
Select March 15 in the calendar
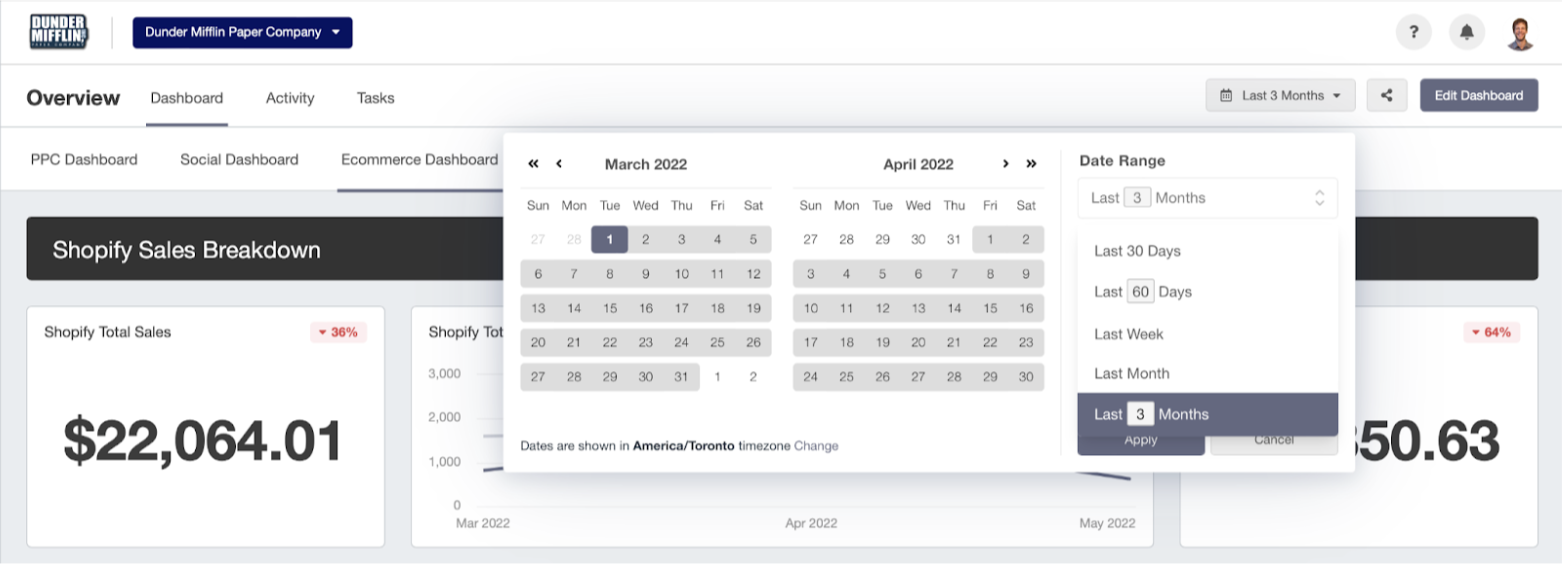pos(610,308)
